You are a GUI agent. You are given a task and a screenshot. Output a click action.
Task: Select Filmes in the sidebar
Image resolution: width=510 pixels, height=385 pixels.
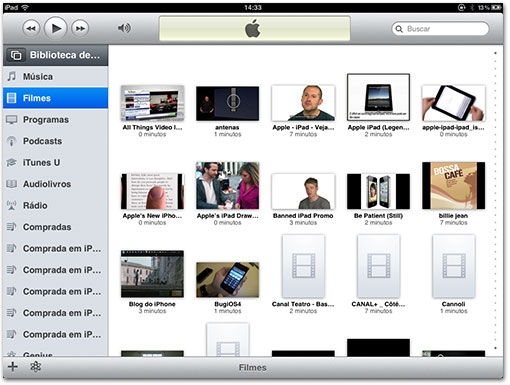[x=56, y=98]
